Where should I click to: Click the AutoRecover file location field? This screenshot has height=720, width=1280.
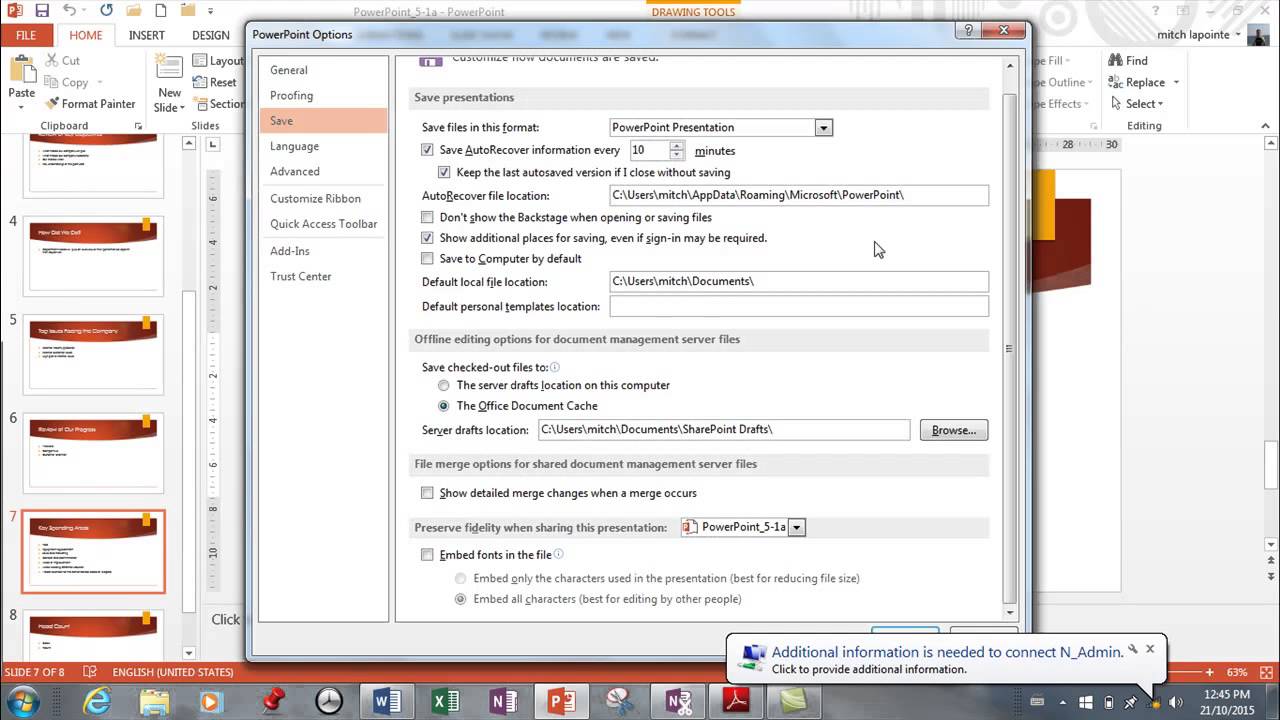click(x=799, y=195)
